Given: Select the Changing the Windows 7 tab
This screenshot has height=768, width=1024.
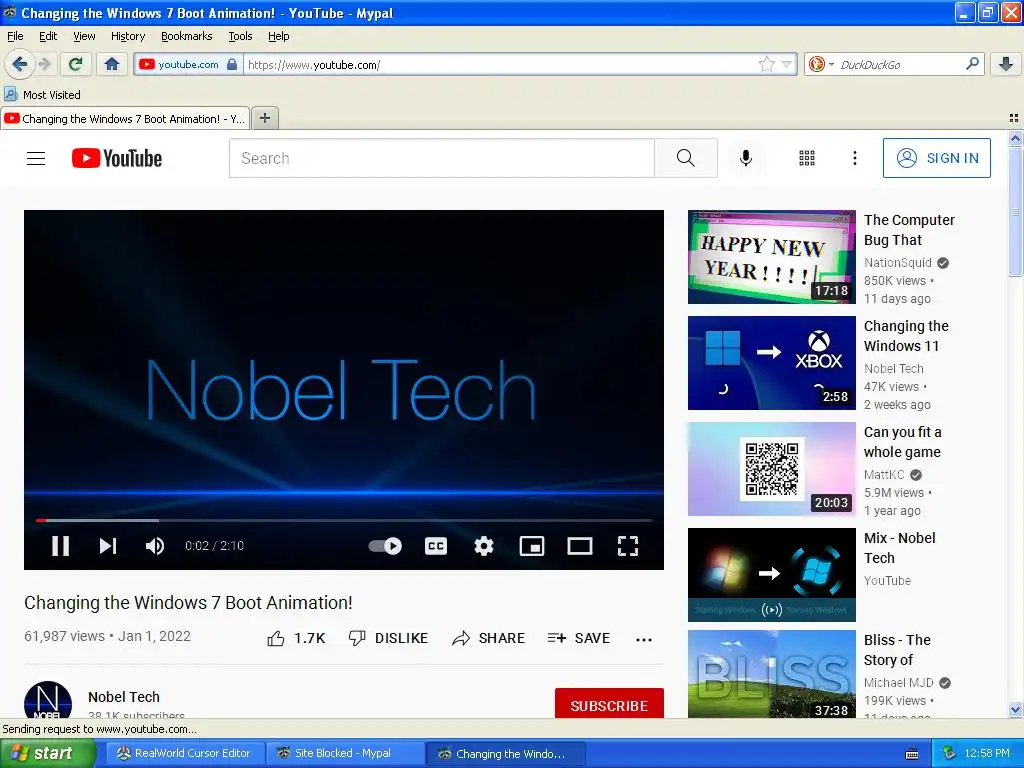Looking at the screenshot, I should click(125, 119).
